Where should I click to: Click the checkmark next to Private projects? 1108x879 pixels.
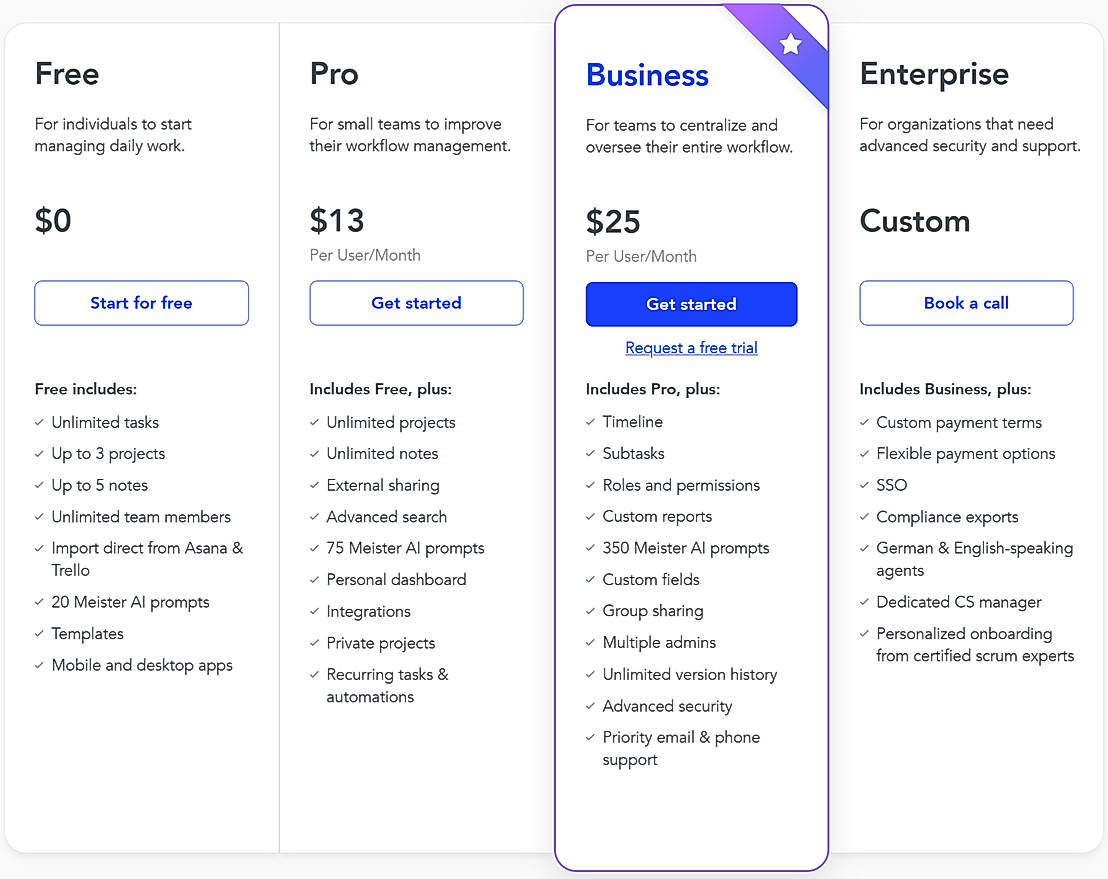point(314,643)
